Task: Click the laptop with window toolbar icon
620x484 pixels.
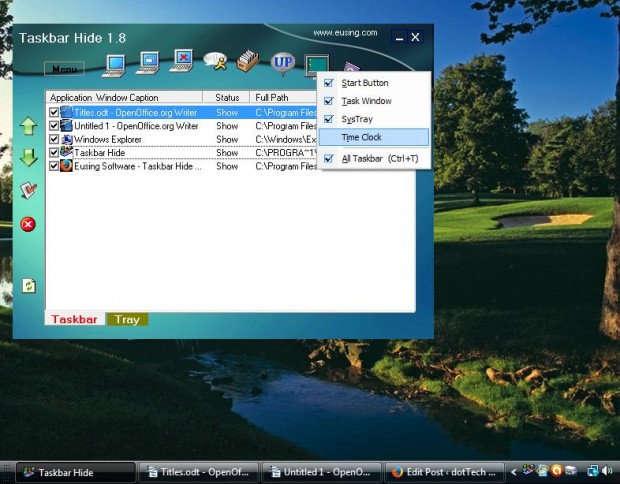Action: click(148, 63)
